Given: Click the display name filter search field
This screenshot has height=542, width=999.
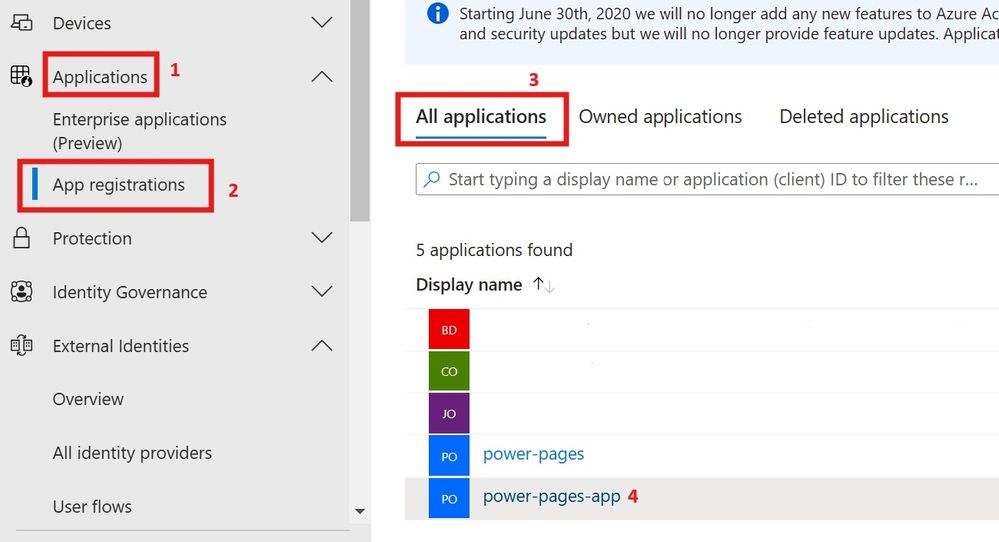Looking at the screenshot, I should [707, 179].
